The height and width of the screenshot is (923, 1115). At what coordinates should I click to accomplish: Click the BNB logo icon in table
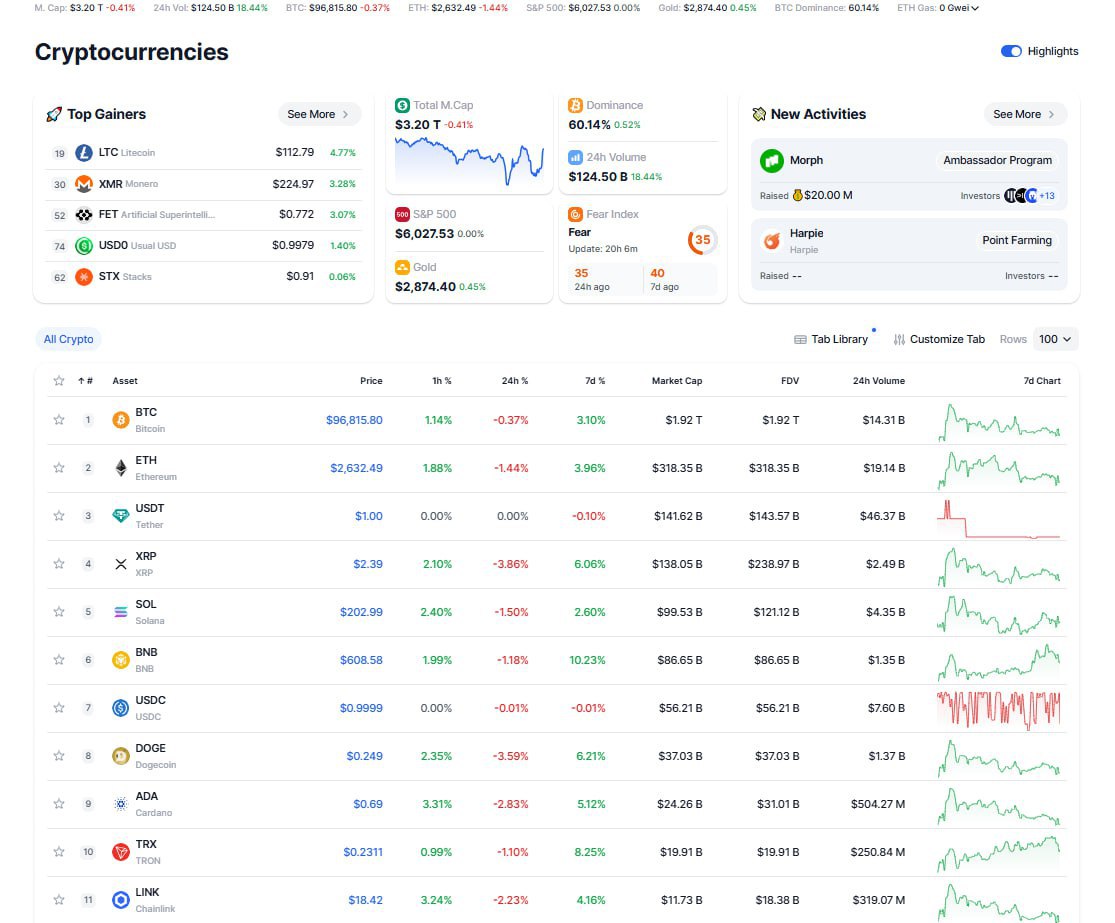(x=121, y=660)
